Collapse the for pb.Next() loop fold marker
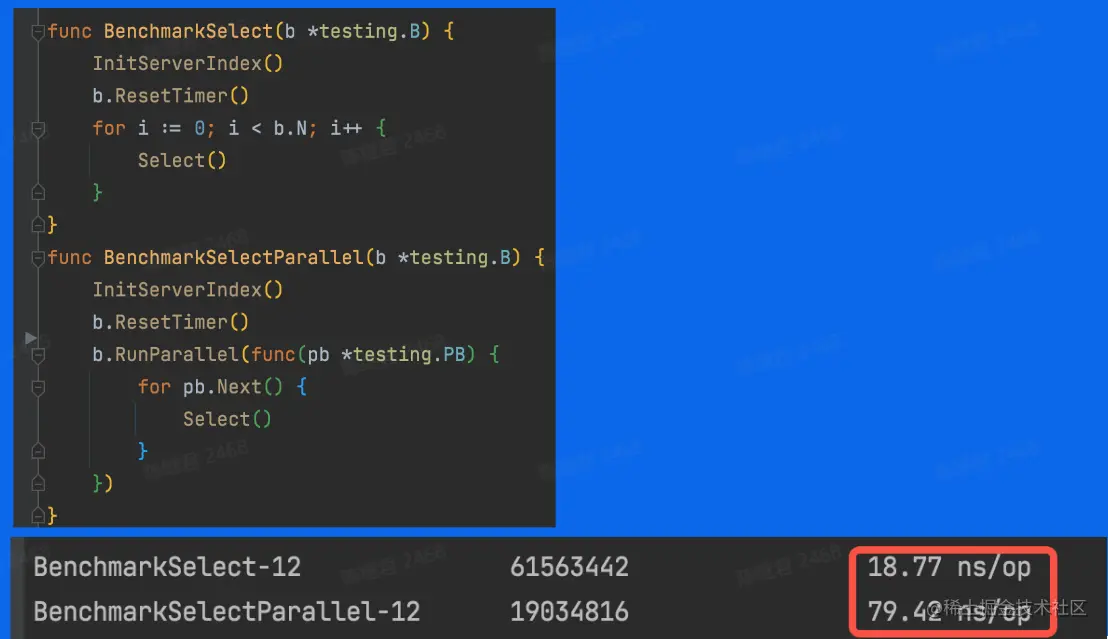The height and width of the screenshot is (639, 1108). [x=38, y=387]
